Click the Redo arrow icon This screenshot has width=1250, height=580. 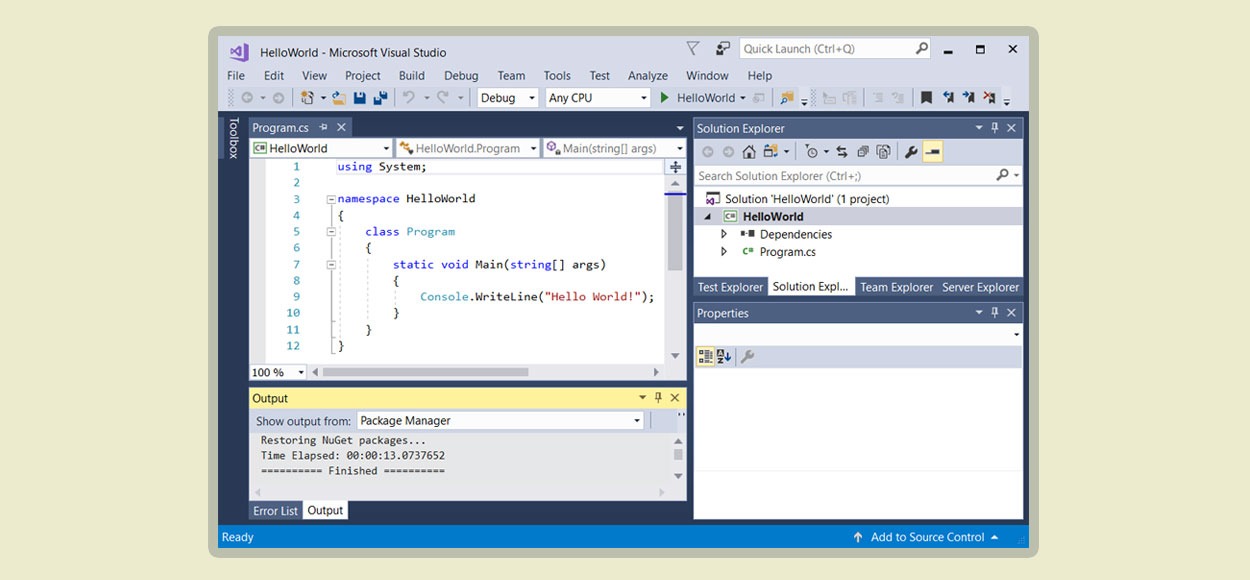(443, 98)
